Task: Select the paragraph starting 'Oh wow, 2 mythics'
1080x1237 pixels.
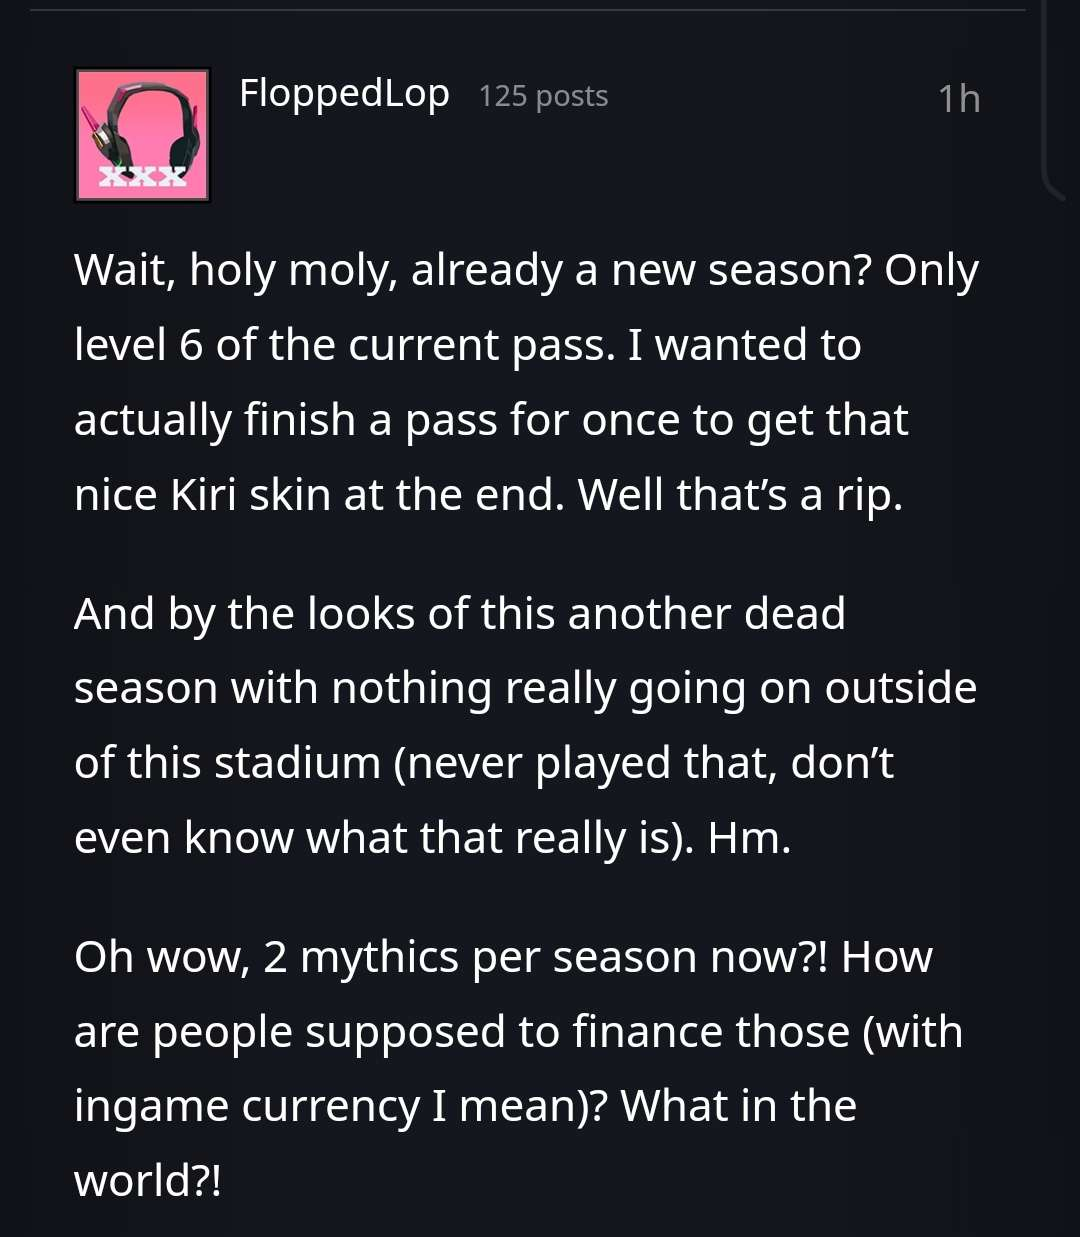Action: [518, 1068]
